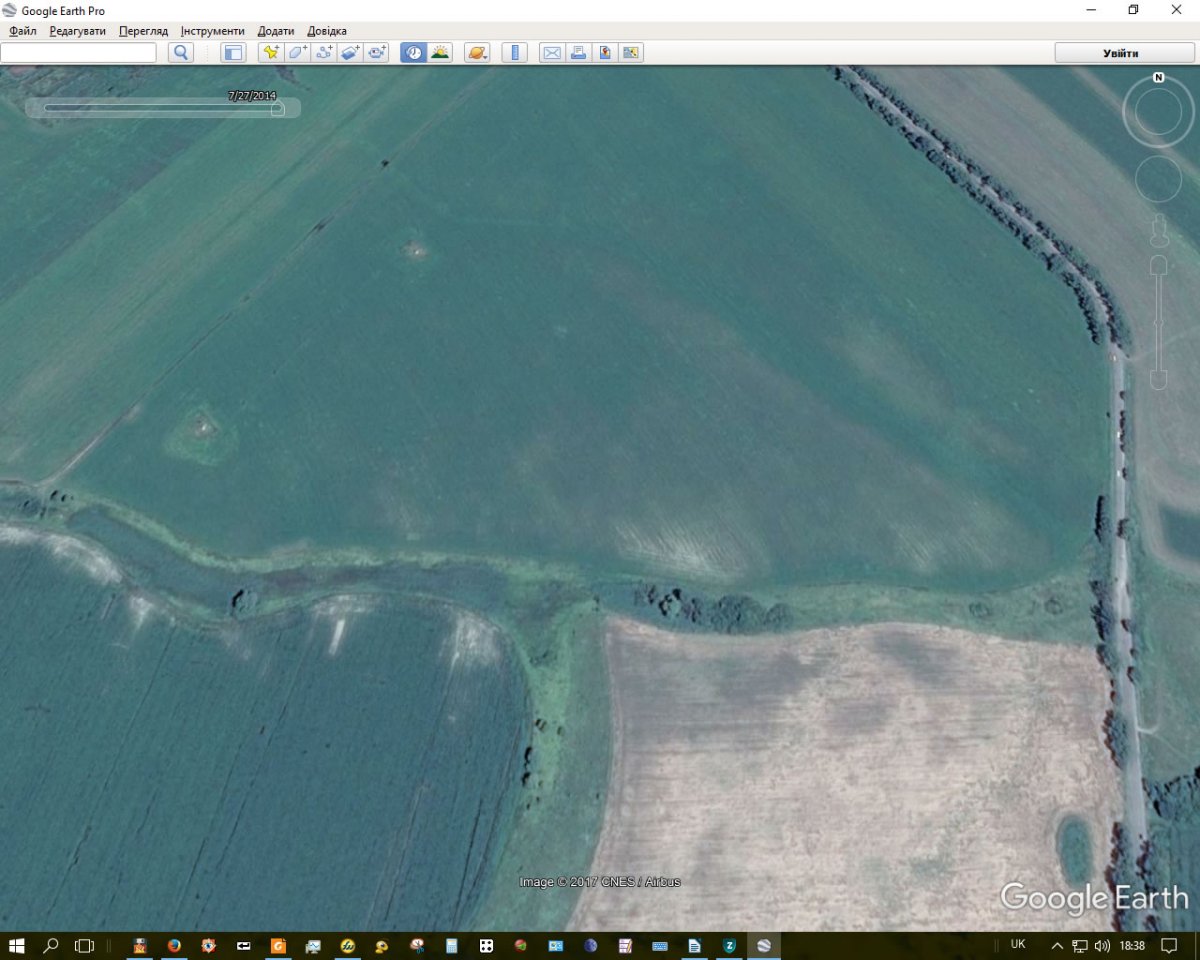Add an image overlay icon
1200x960 pixels.
coord(350,53)
